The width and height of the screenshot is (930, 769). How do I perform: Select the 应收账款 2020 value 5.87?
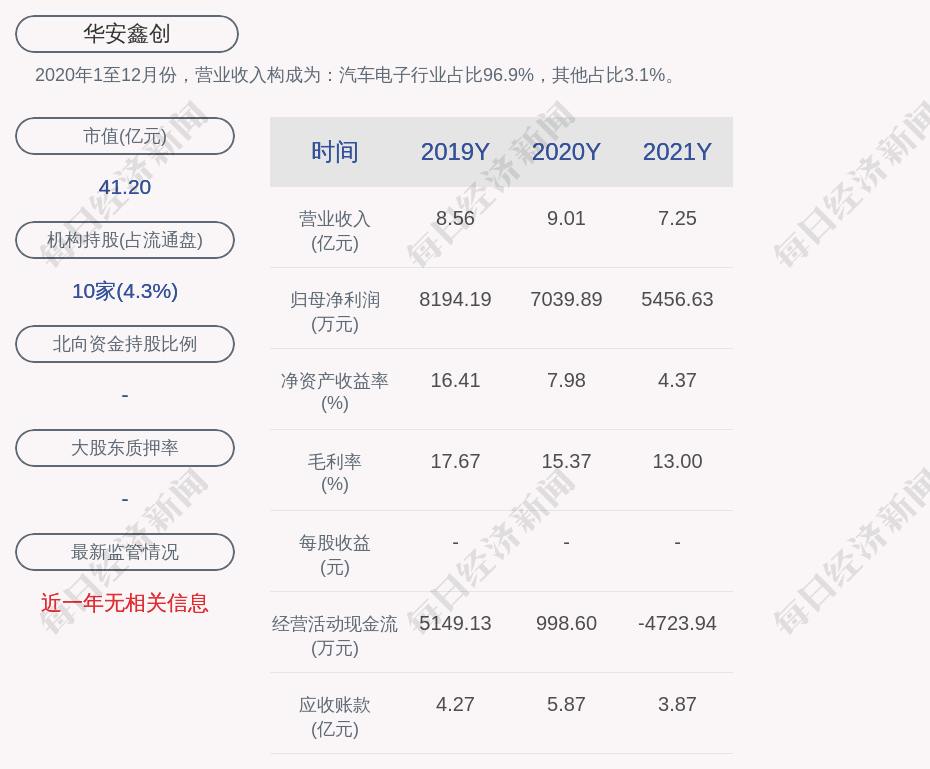(566, 704)
